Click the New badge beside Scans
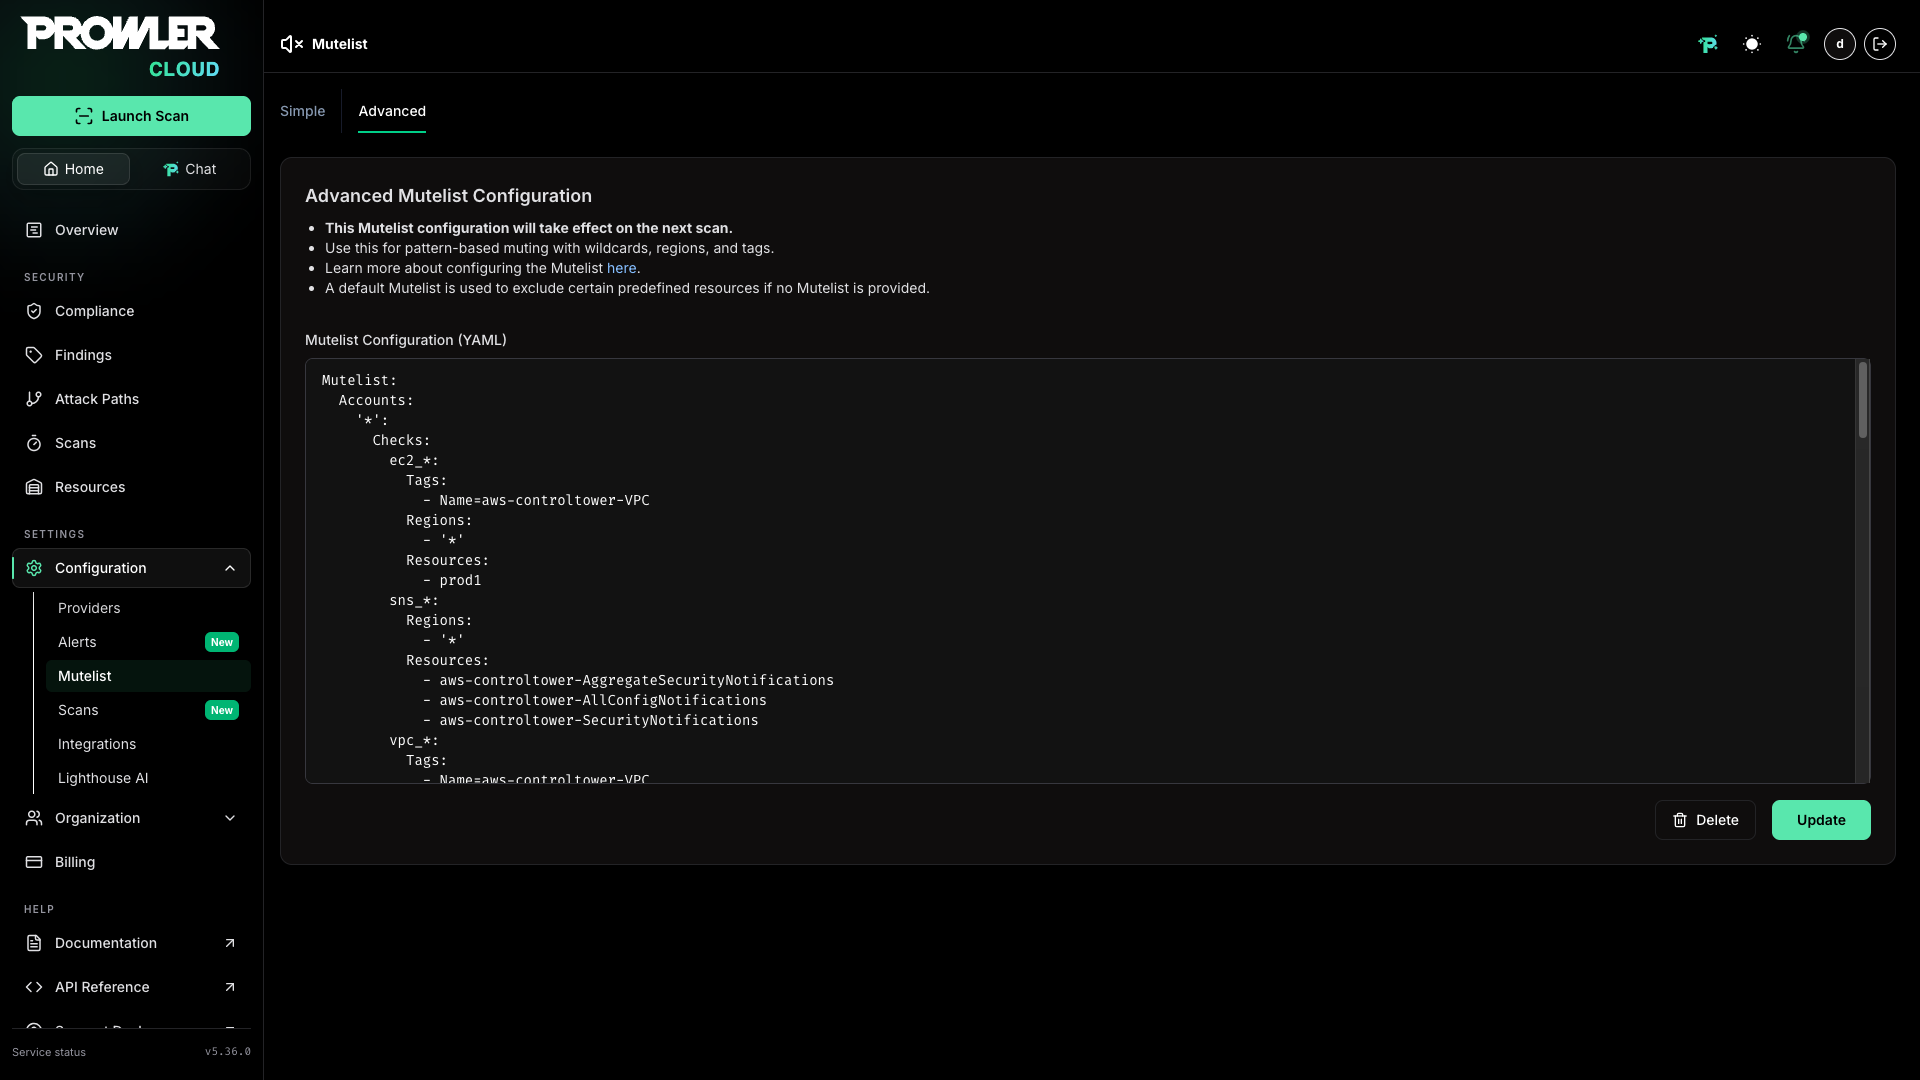 pyautogui.click(x=222, y=710)
